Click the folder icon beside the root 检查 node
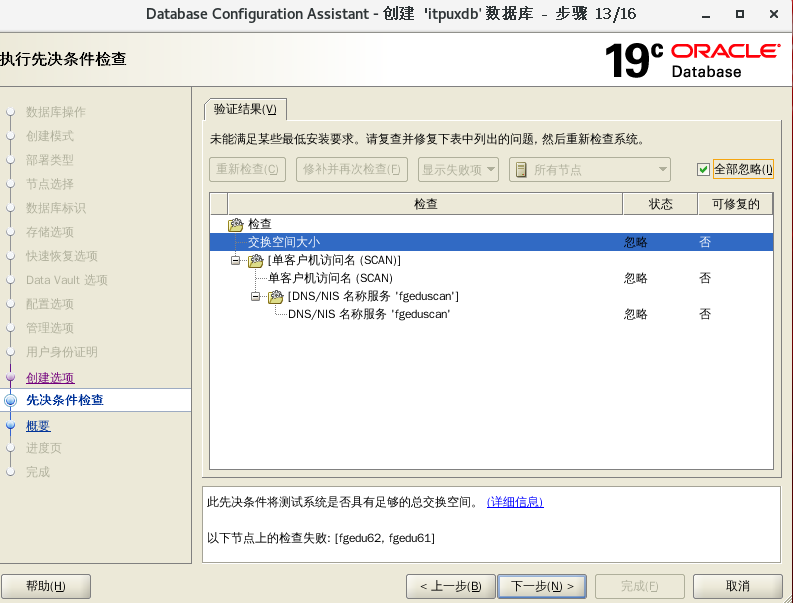Screen dimensions: 793x603 (x=236, y=224)
